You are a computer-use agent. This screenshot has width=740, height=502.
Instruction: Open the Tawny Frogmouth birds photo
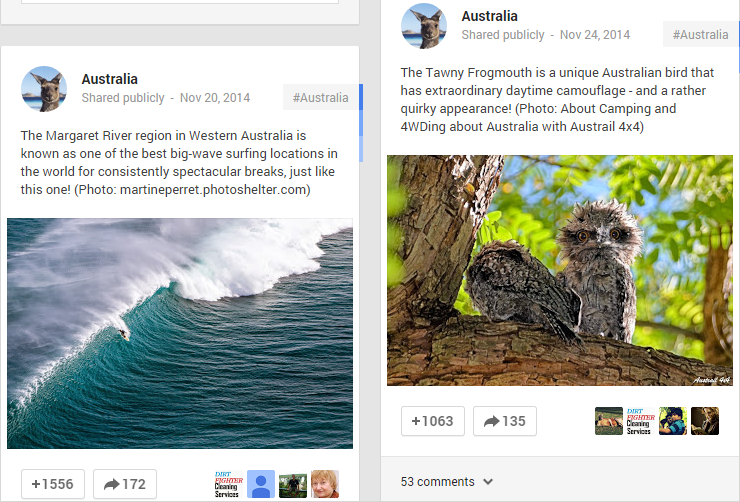tap(560, 270)
